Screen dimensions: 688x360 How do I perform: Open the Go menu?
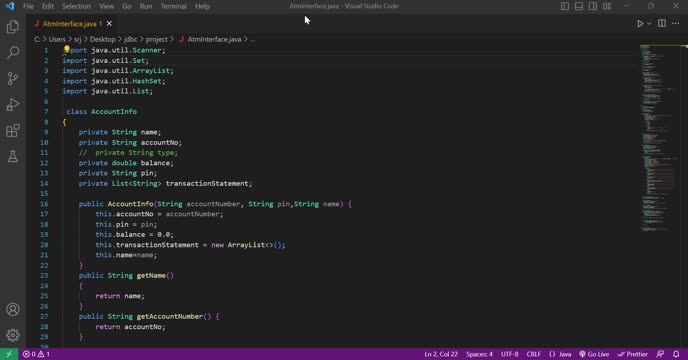pyautogui.click(x=127, y=6)
